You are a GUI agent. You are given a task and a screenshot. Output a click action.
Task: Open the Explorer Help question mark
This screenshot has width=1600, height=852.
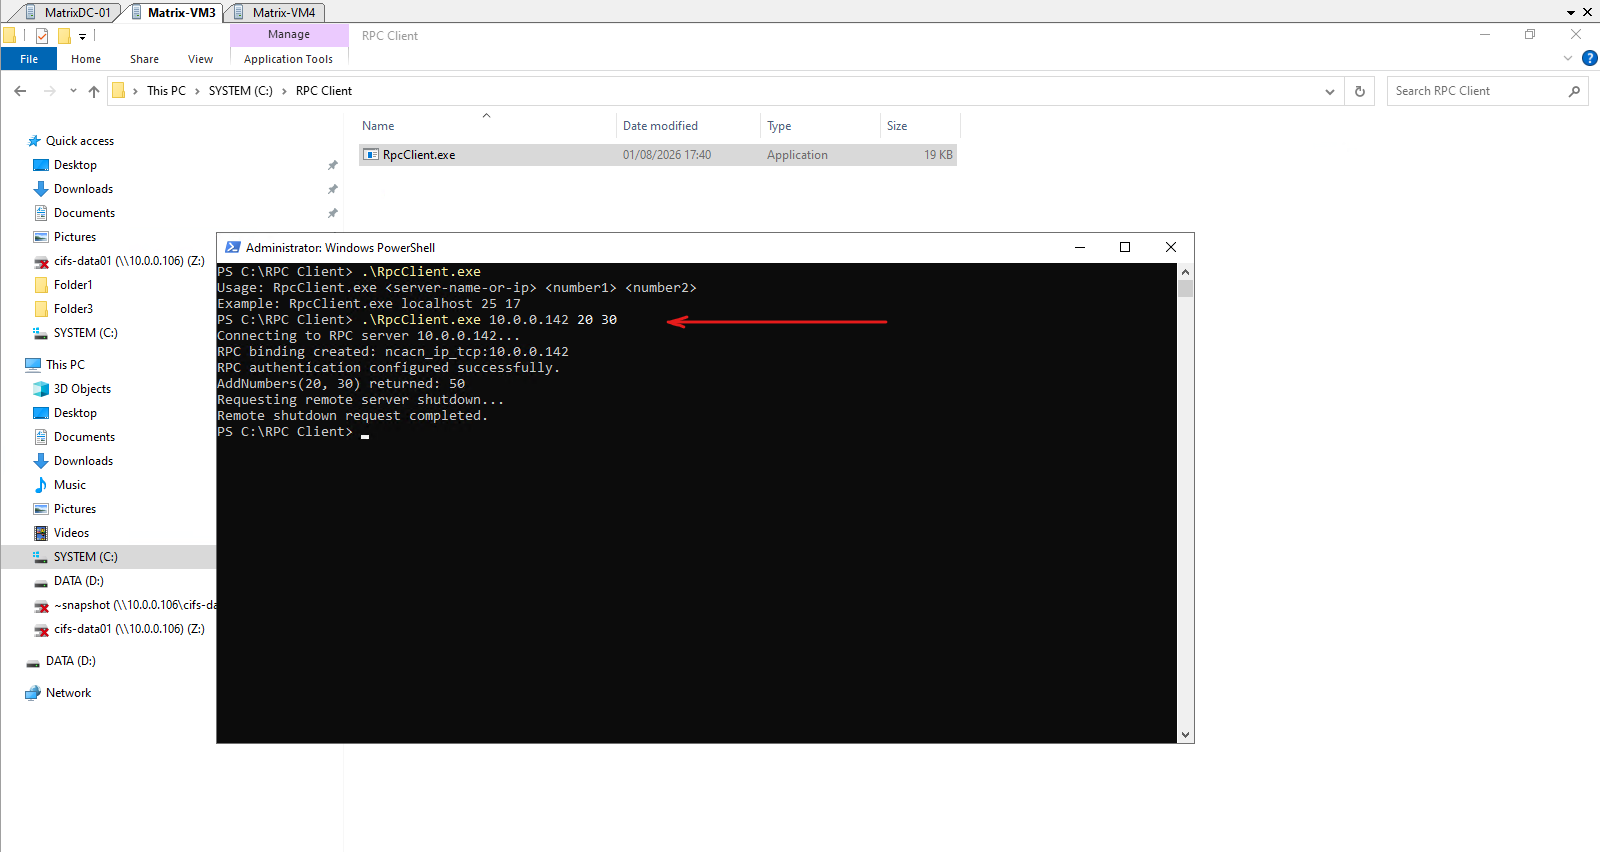pyautogui.click(x=1590, y=58)
